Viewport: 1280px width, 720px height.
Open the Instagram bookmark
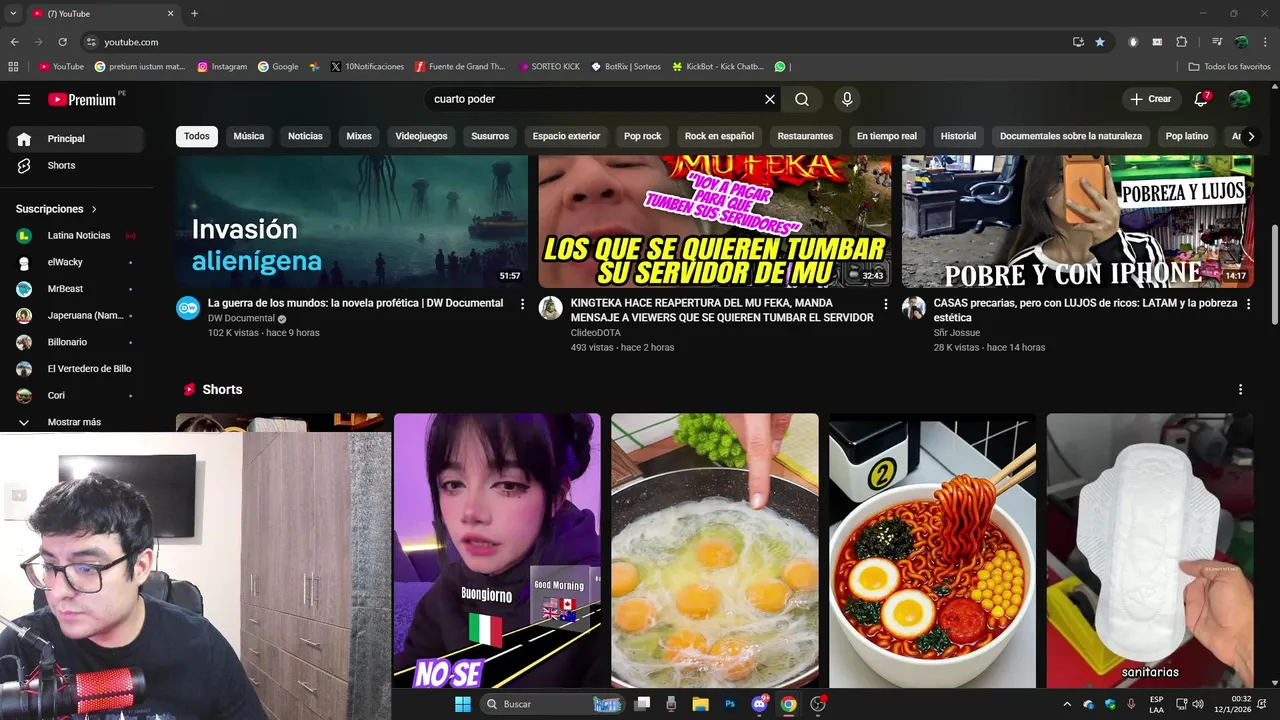[x=222, y=67]
